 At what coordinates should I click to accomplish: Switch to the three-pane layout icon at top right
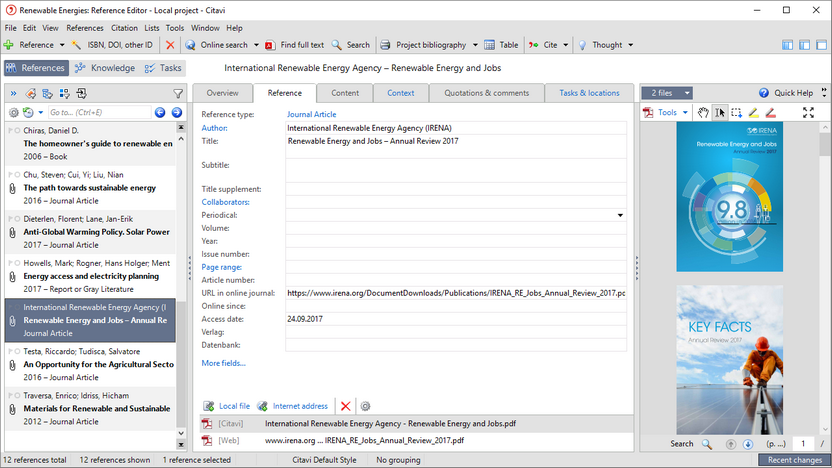[x=787, y=45]
